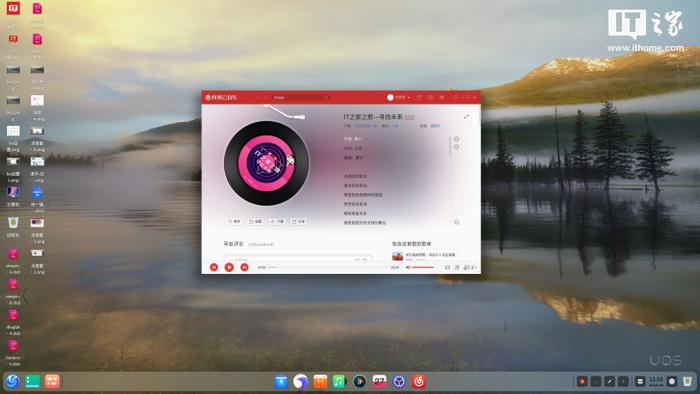
Task: Adjust the red volume slider
Action: click(423, 267)
